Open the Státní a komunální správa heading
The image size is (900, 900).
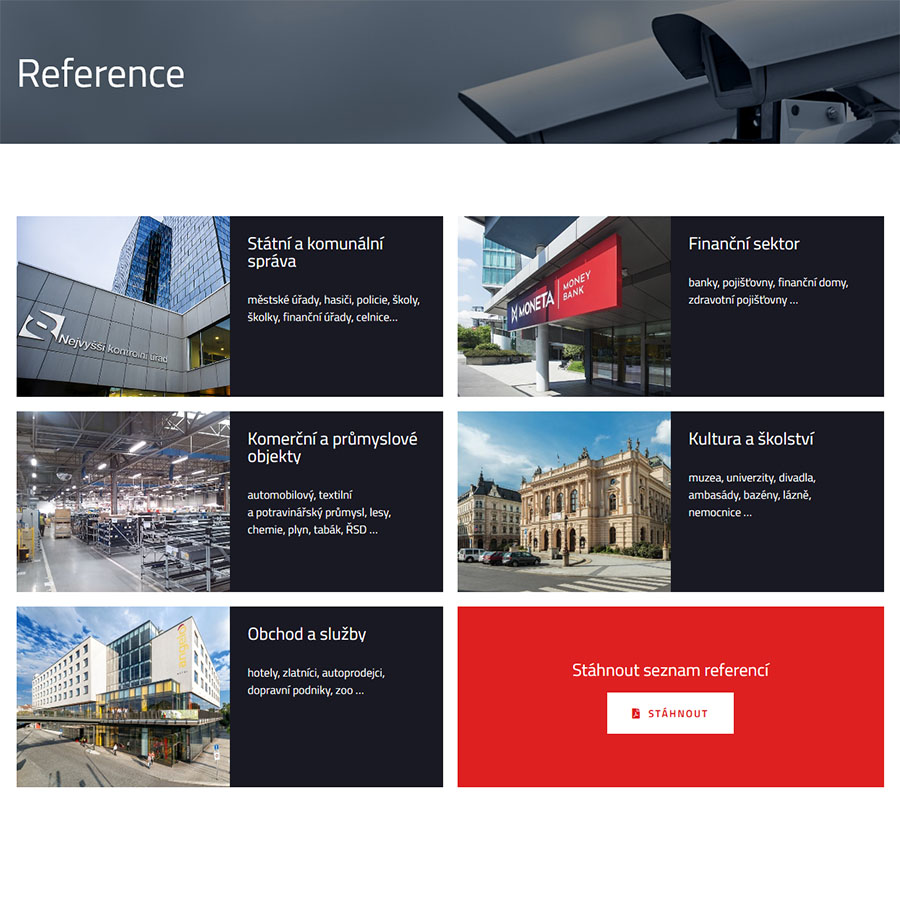(x=315, y=252)
